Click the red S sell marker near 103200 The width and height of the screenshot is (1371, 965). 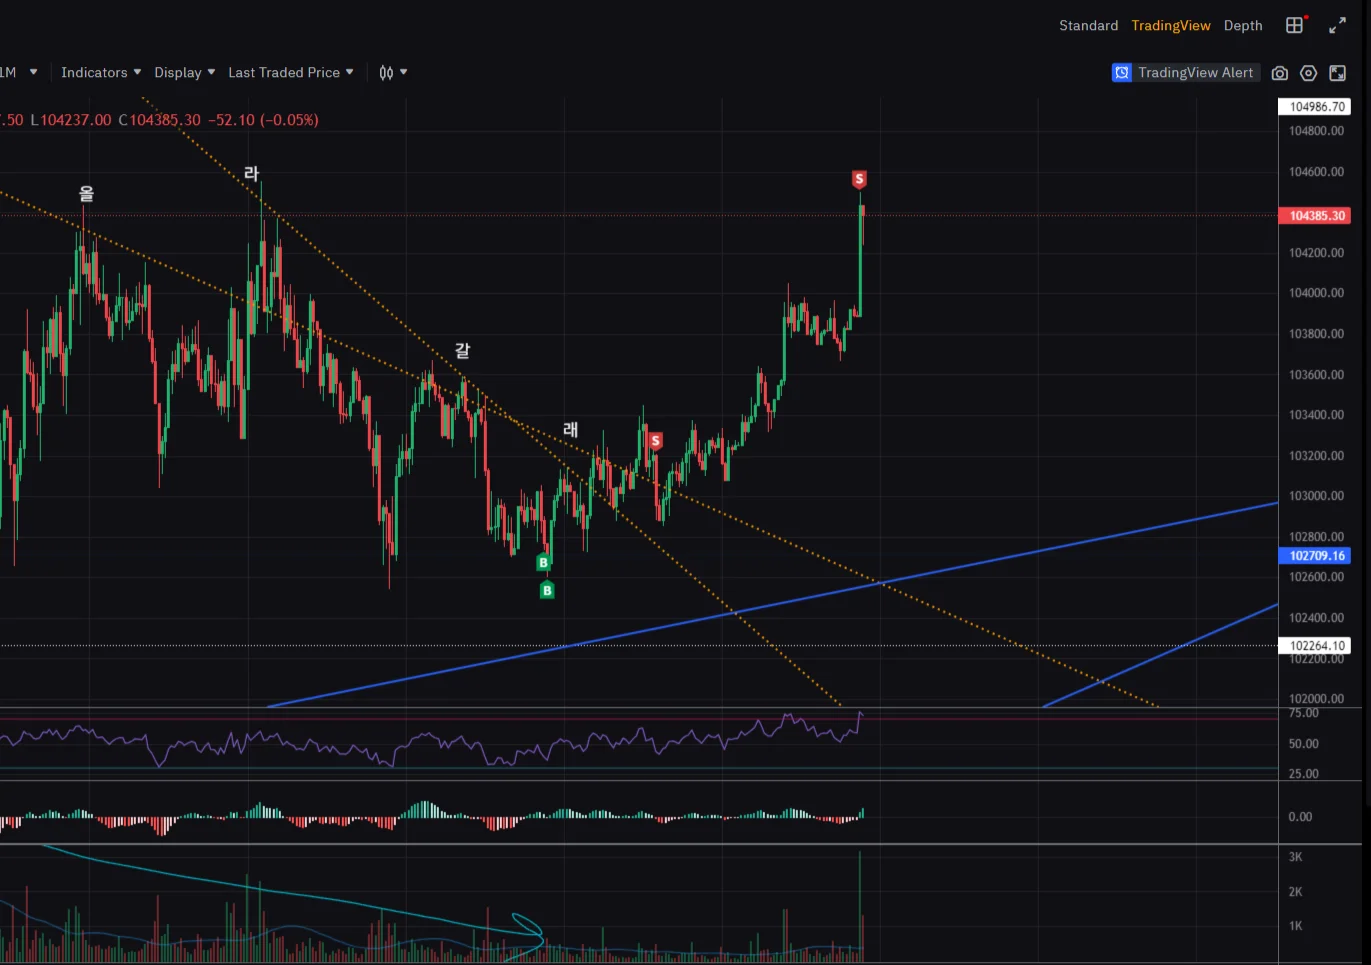tap(655, 441)
